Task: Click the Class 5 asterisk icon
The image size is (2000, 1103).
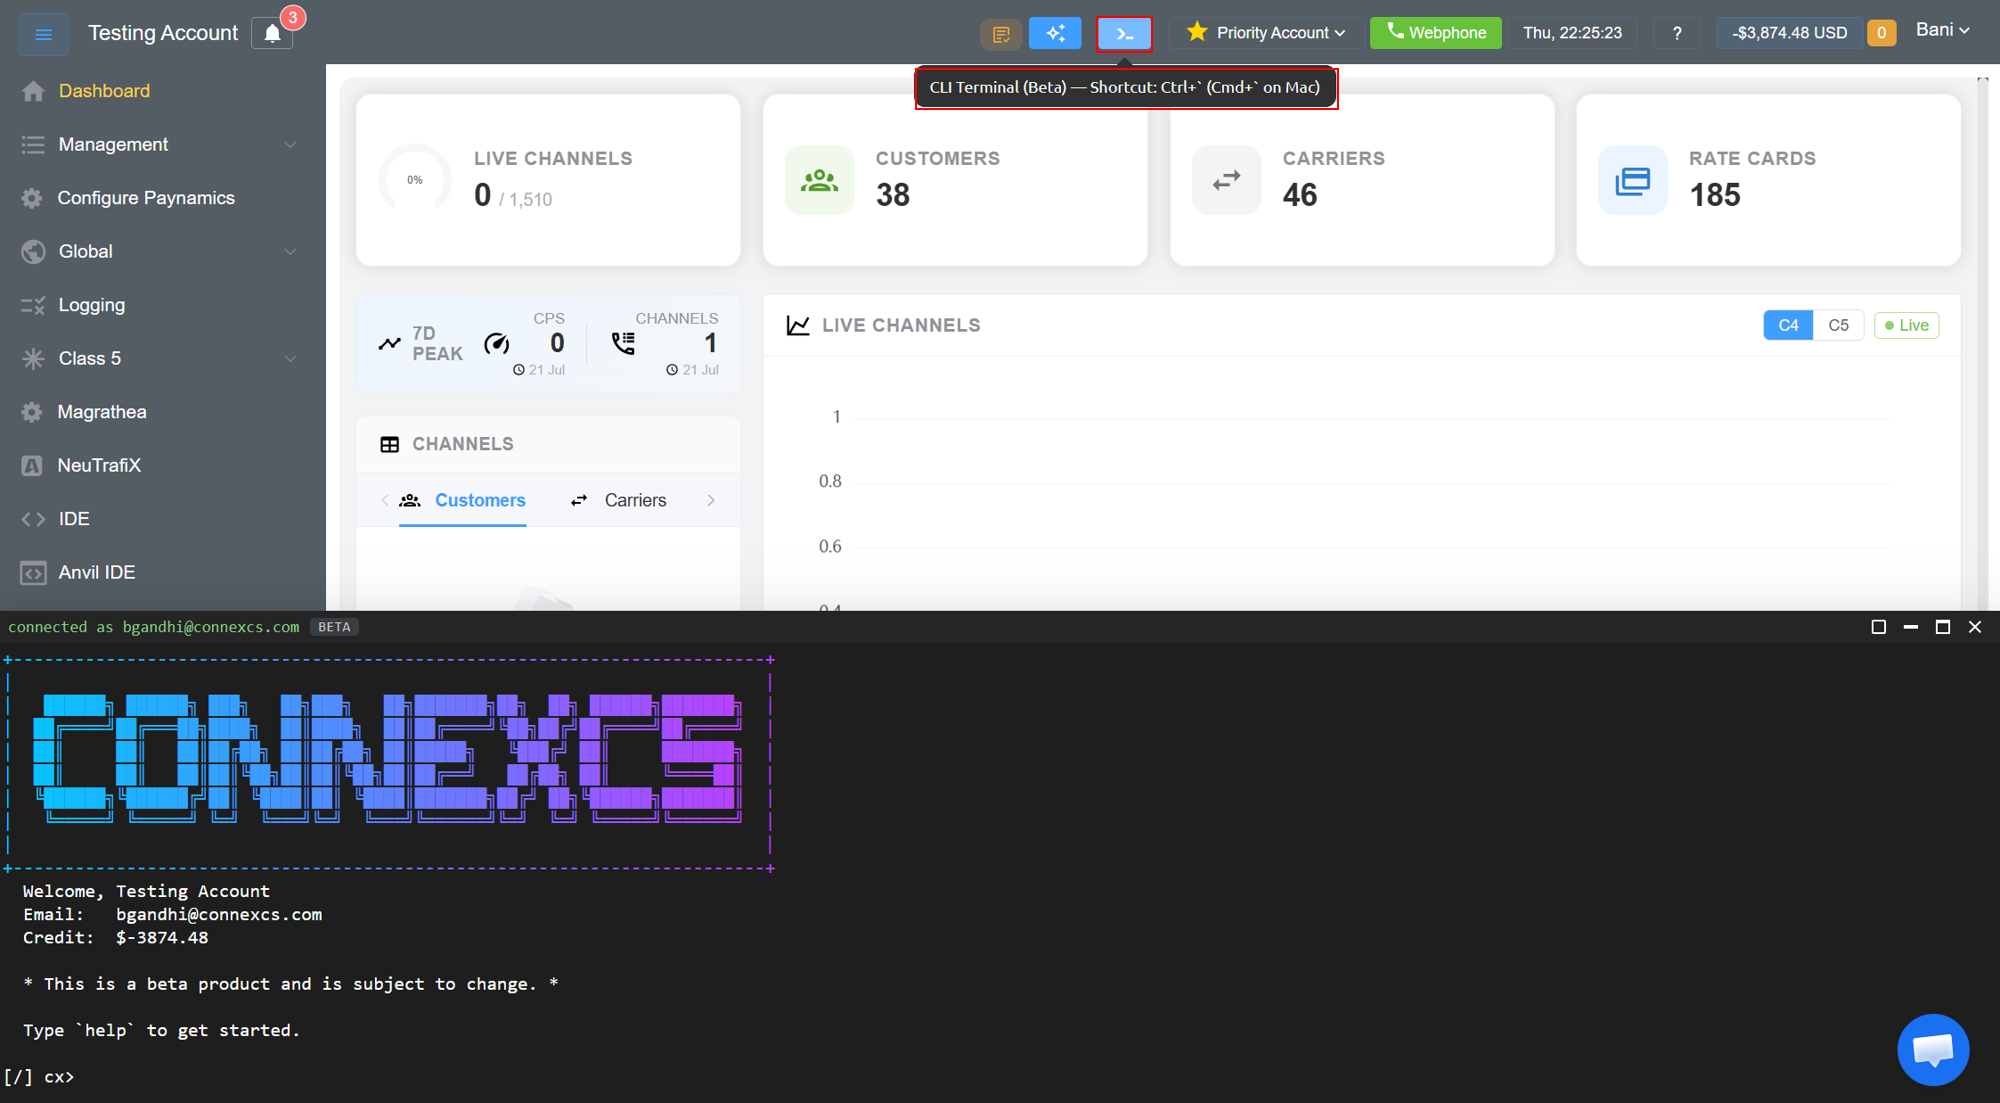Action: (33, 358)
